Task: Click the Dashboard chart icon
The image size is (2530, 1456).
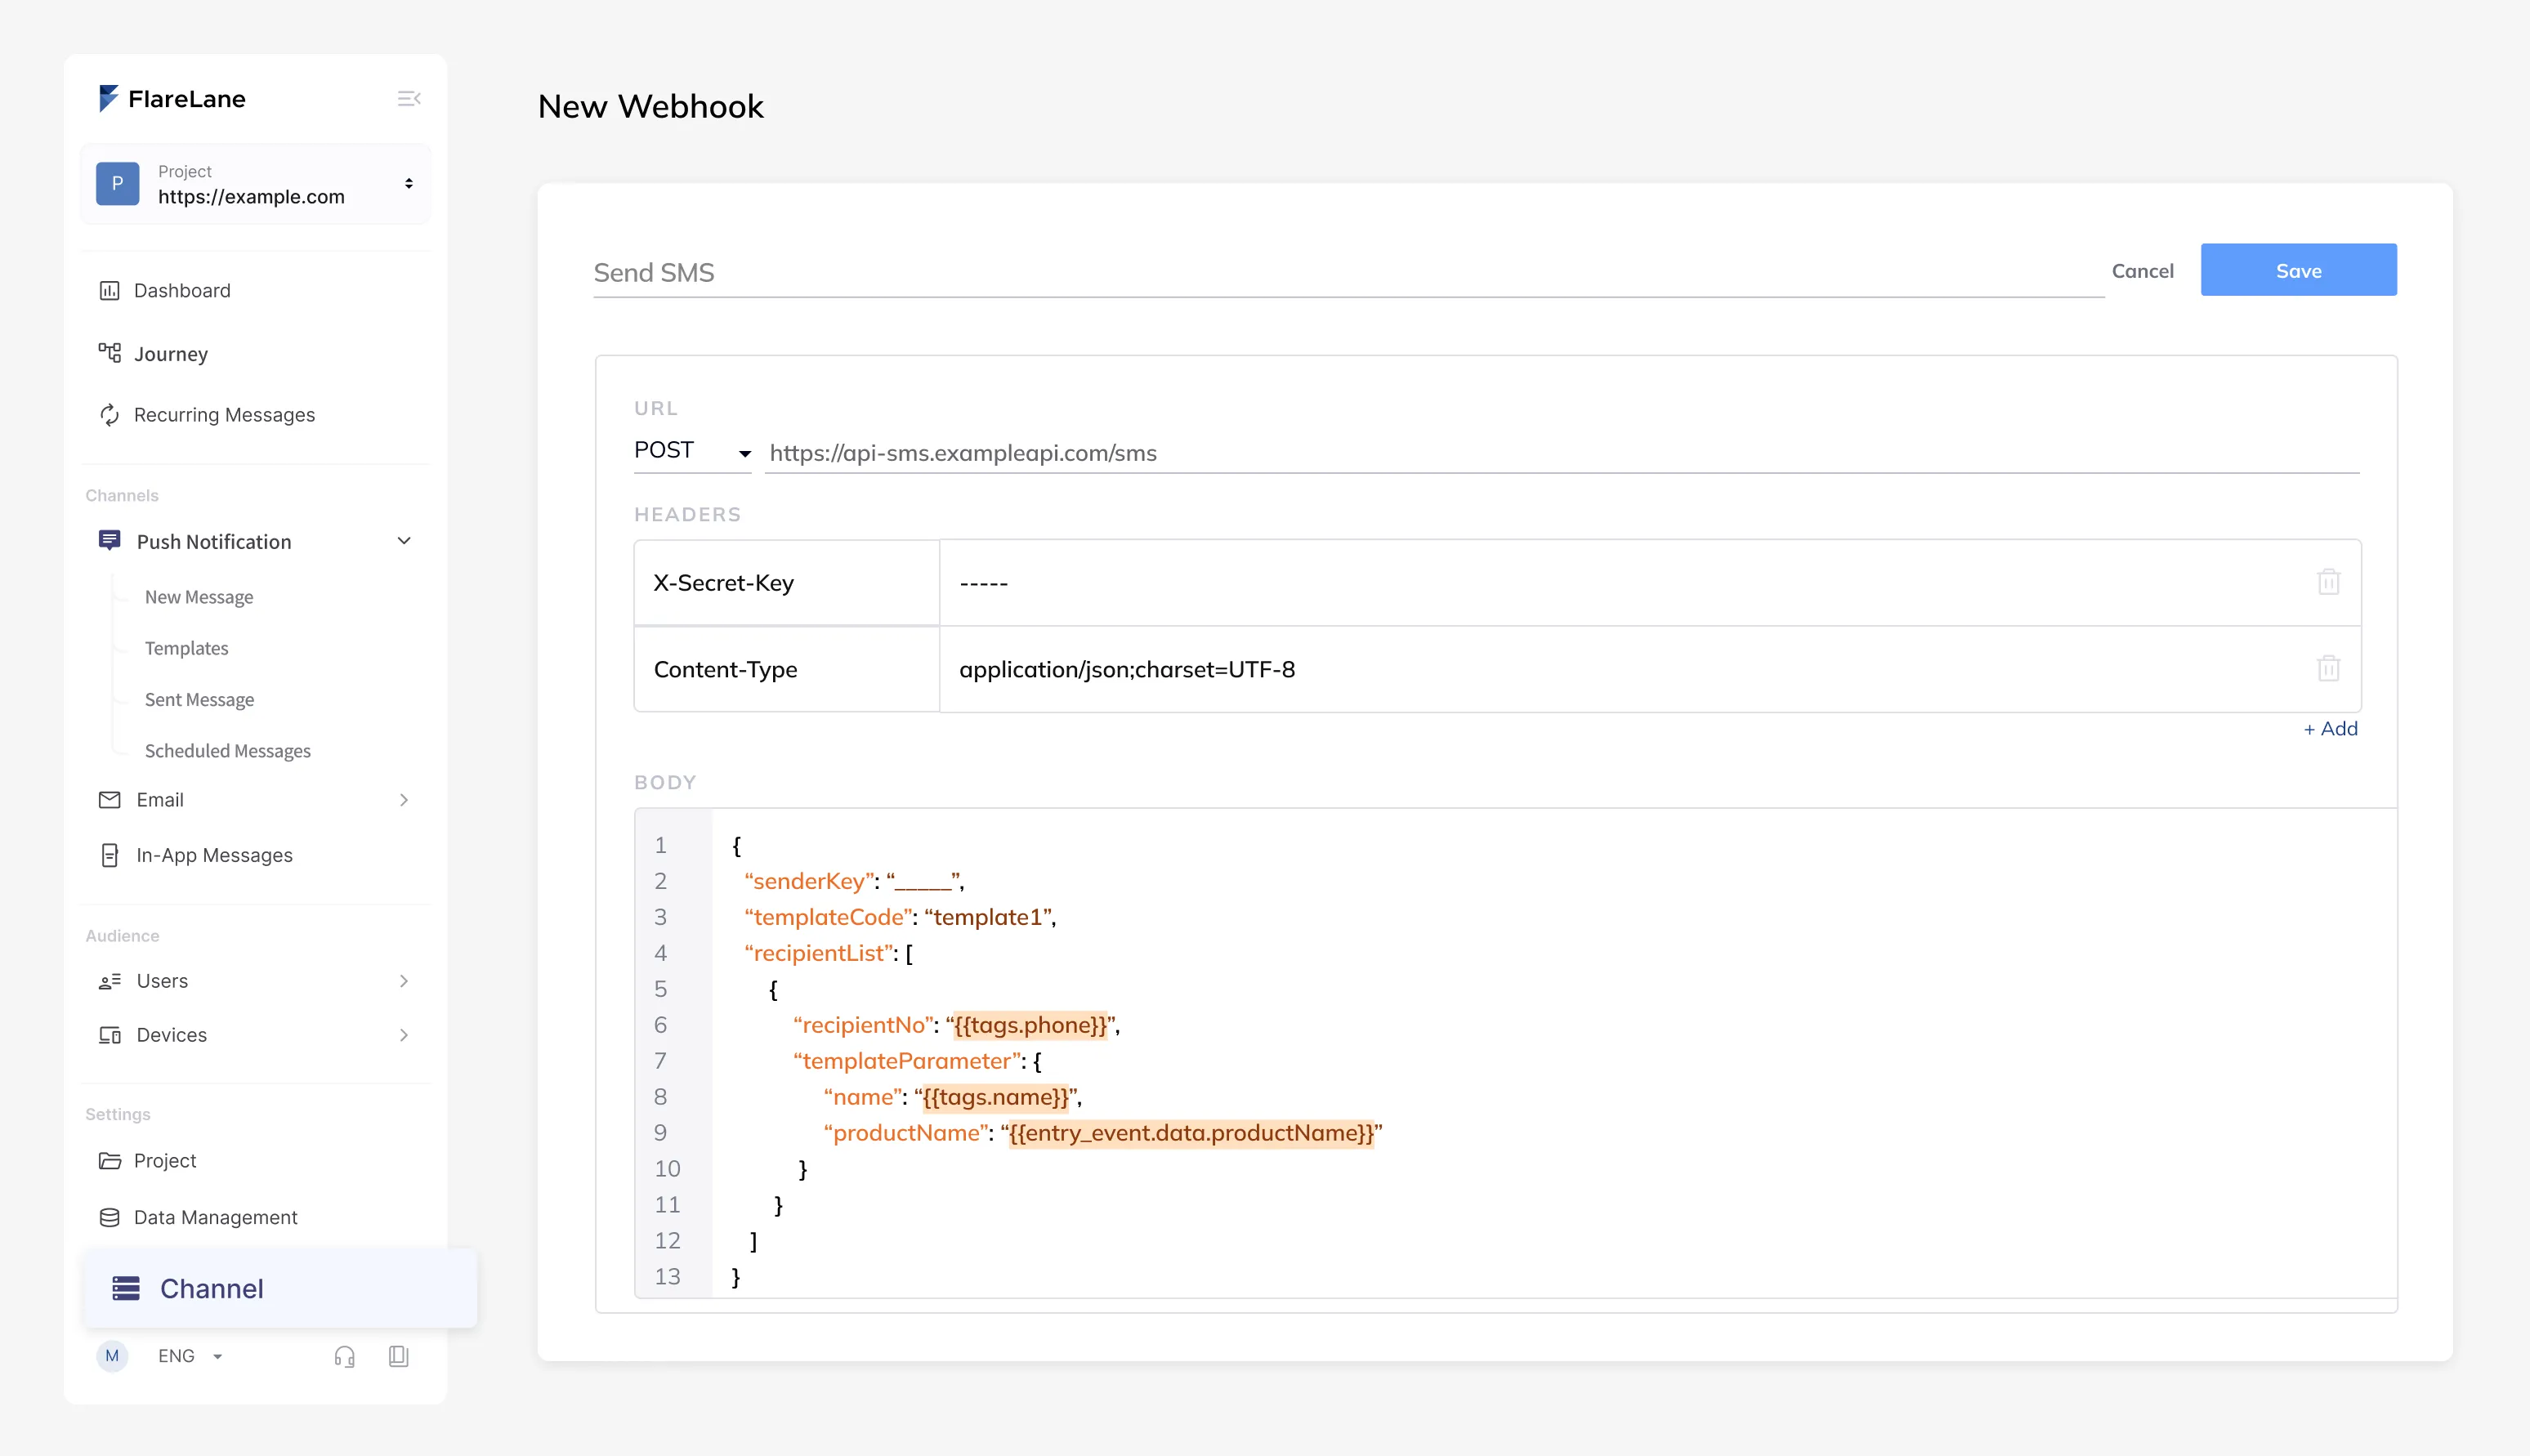Action: 109,290
